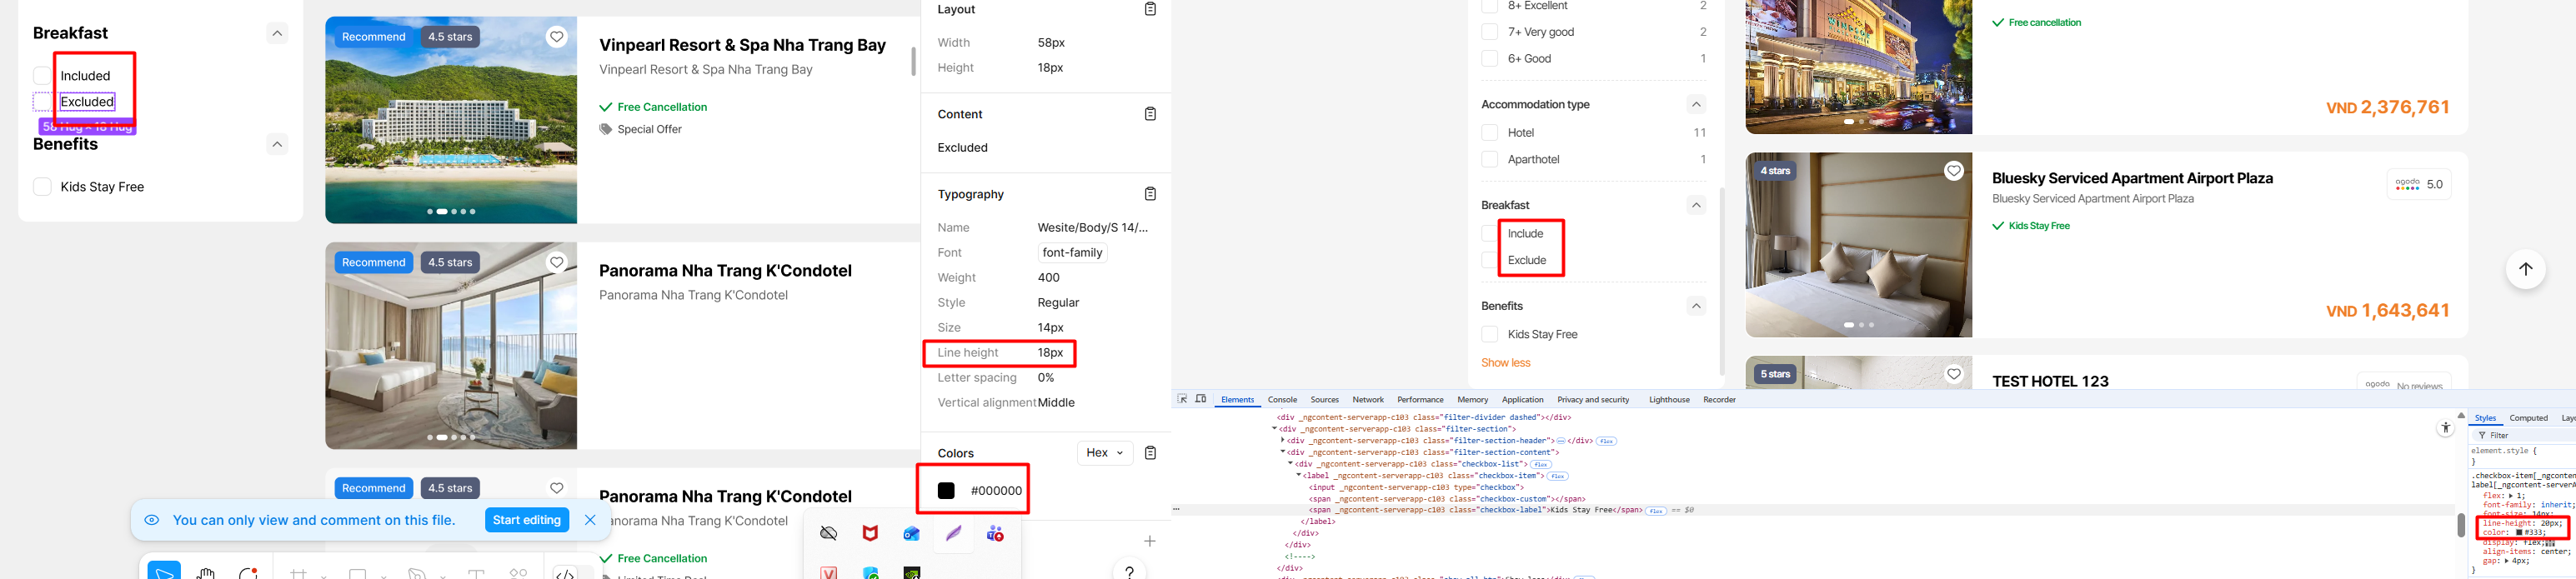This screenshot has height=579, width=2576.
Task: Open the Hex color format dropdown
Action: click(1105, 453)
